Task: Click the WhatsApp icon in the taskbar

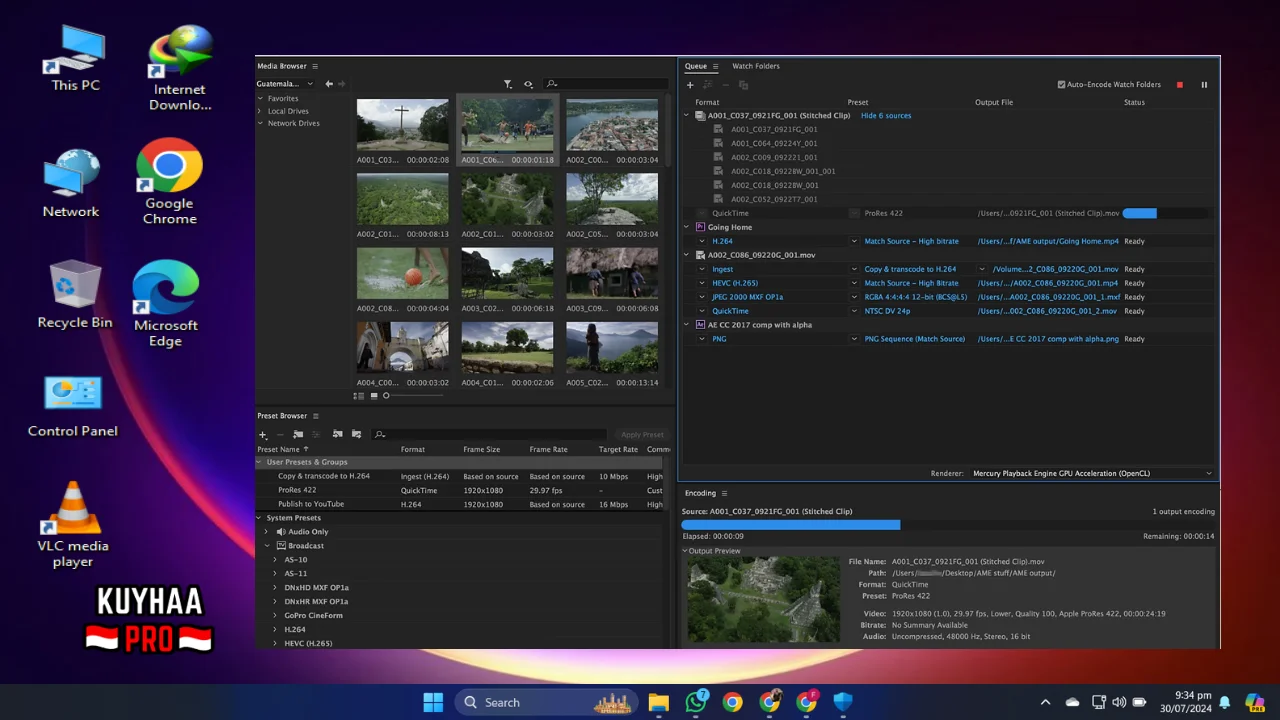Action: pyautogui.click(x=696, y=702)
